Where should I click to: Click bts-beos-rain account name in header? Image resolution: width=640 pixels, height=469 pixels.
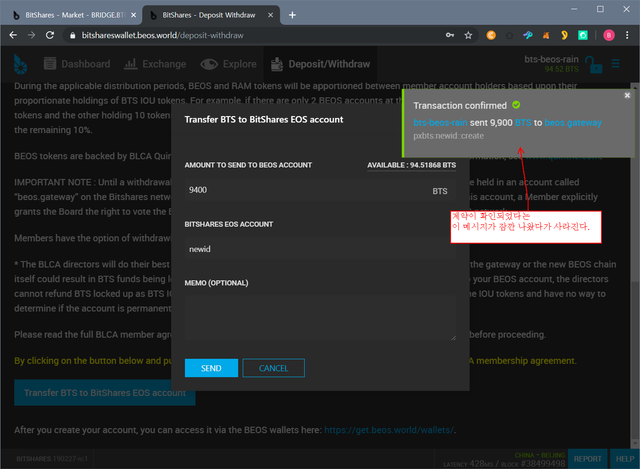tap(551, 59)
